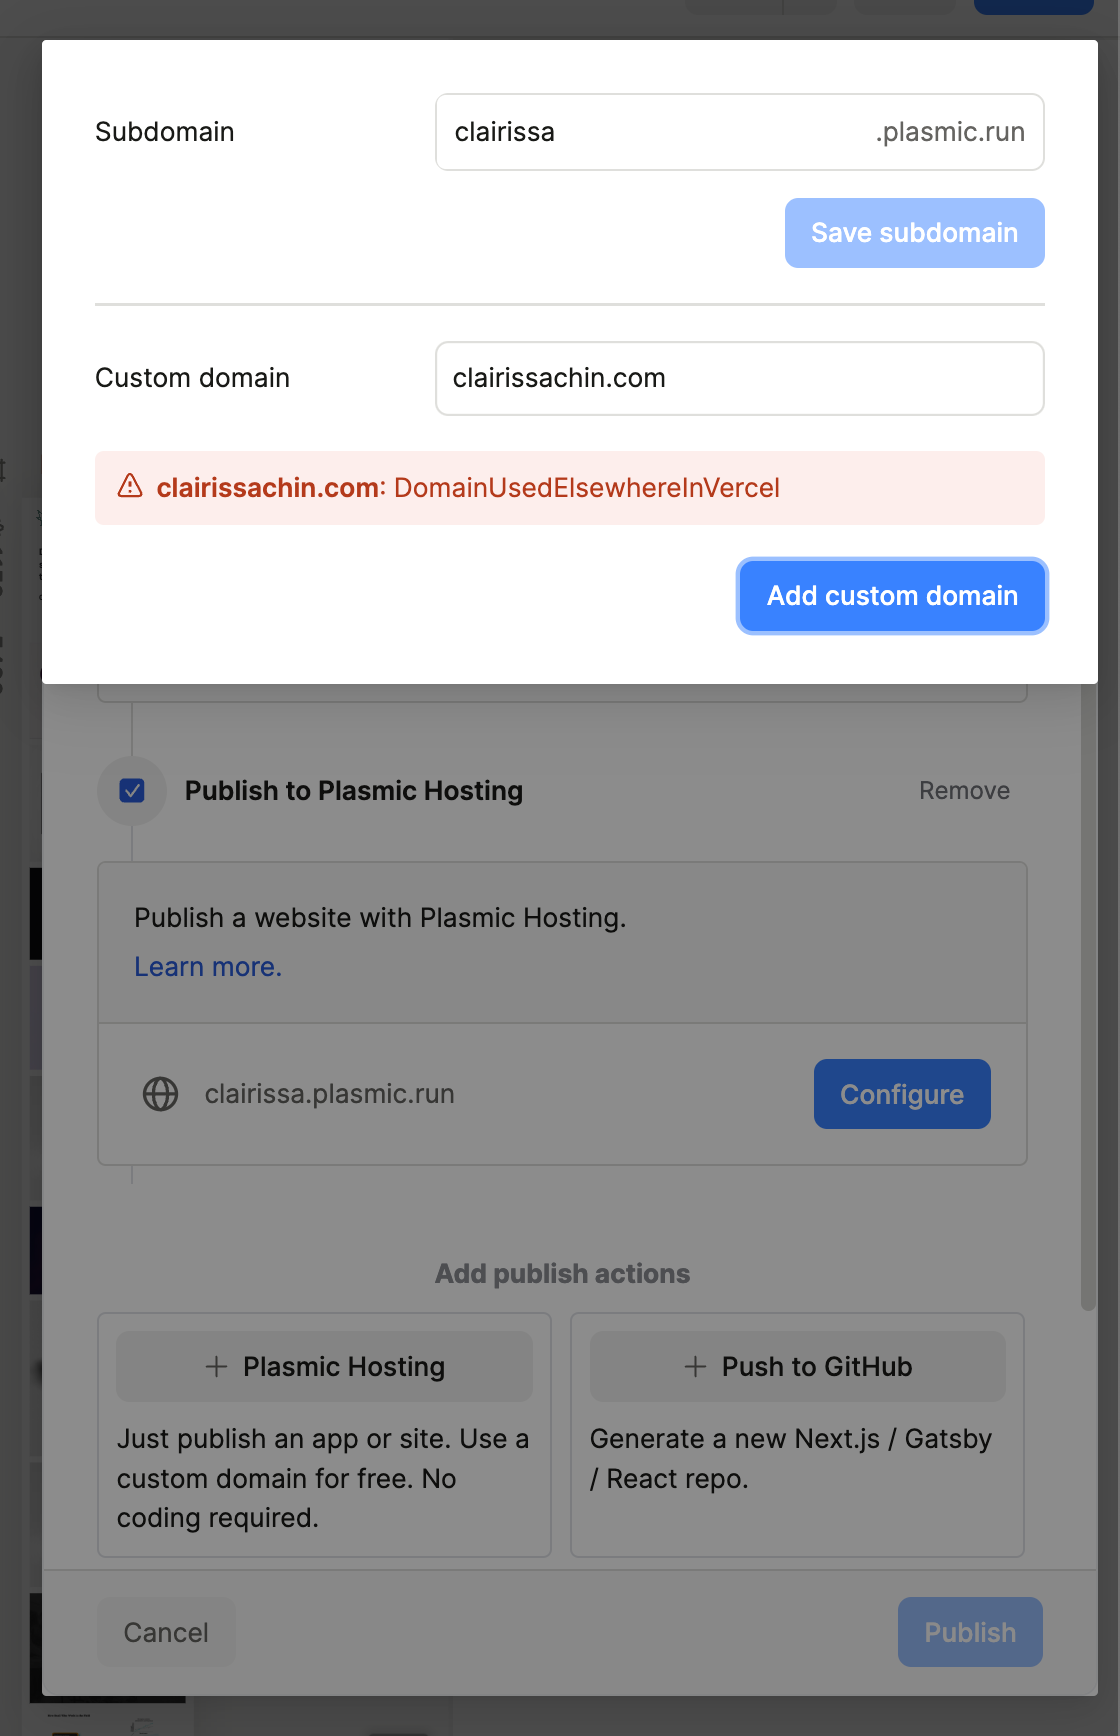Image resolution: width=1120 pixels, height=1736 pixels.
Task: Open the Learn more link
Action: point(208,967)
